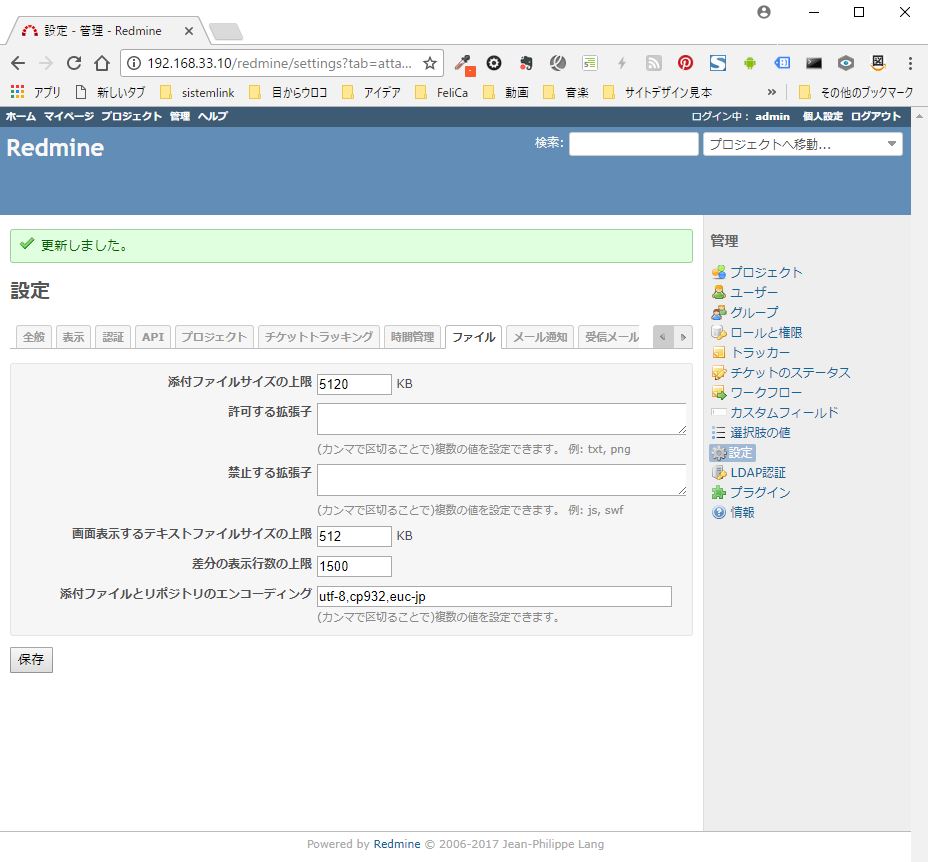
Task: Click ログアウト link
Action: [876, 116]
